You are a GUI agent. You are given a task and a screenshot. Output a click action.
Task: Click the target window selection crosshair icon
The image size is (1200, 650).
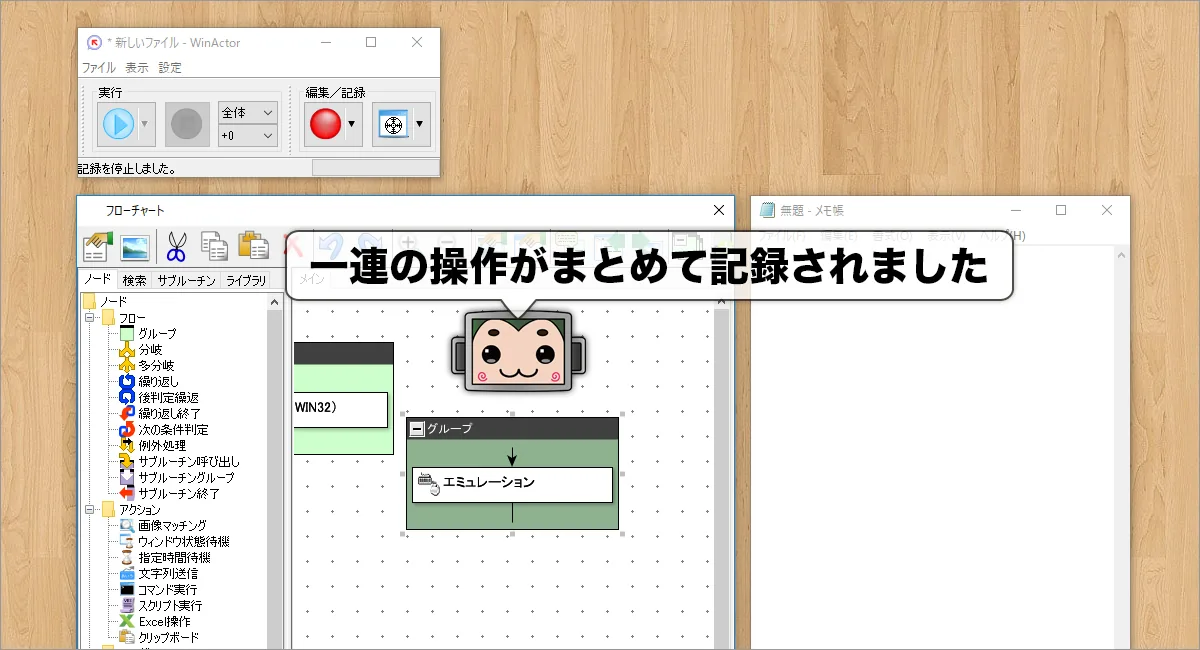click(x=393, y=125)
